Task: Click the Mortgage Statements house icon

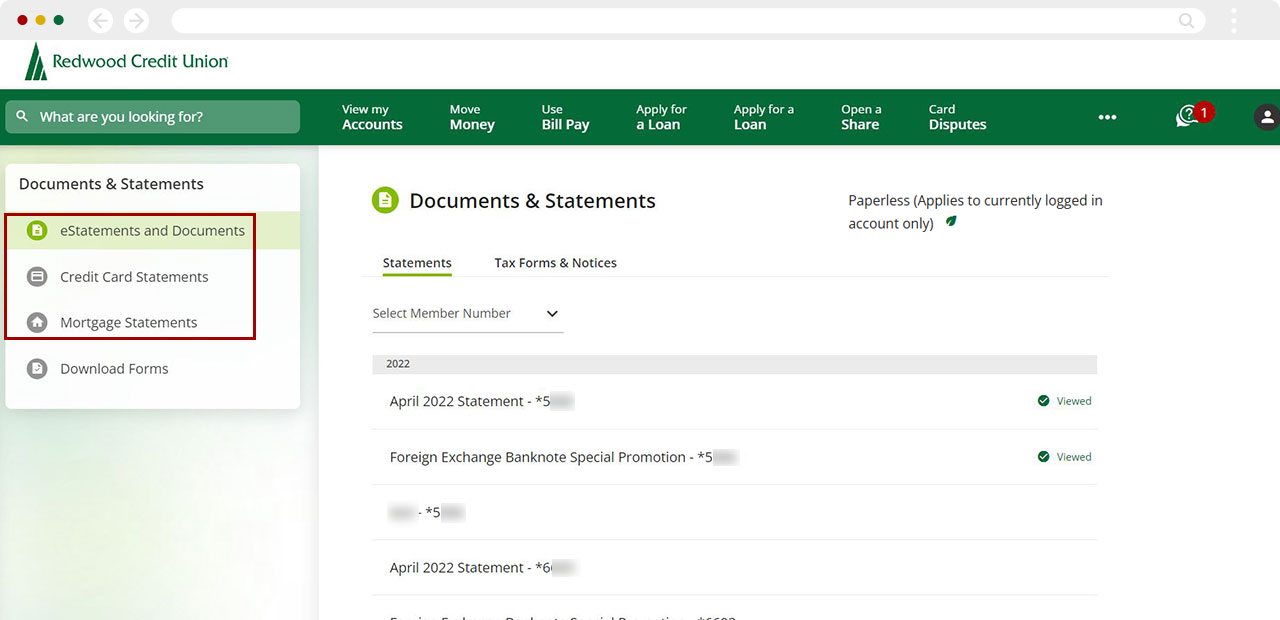Action: 37,322
